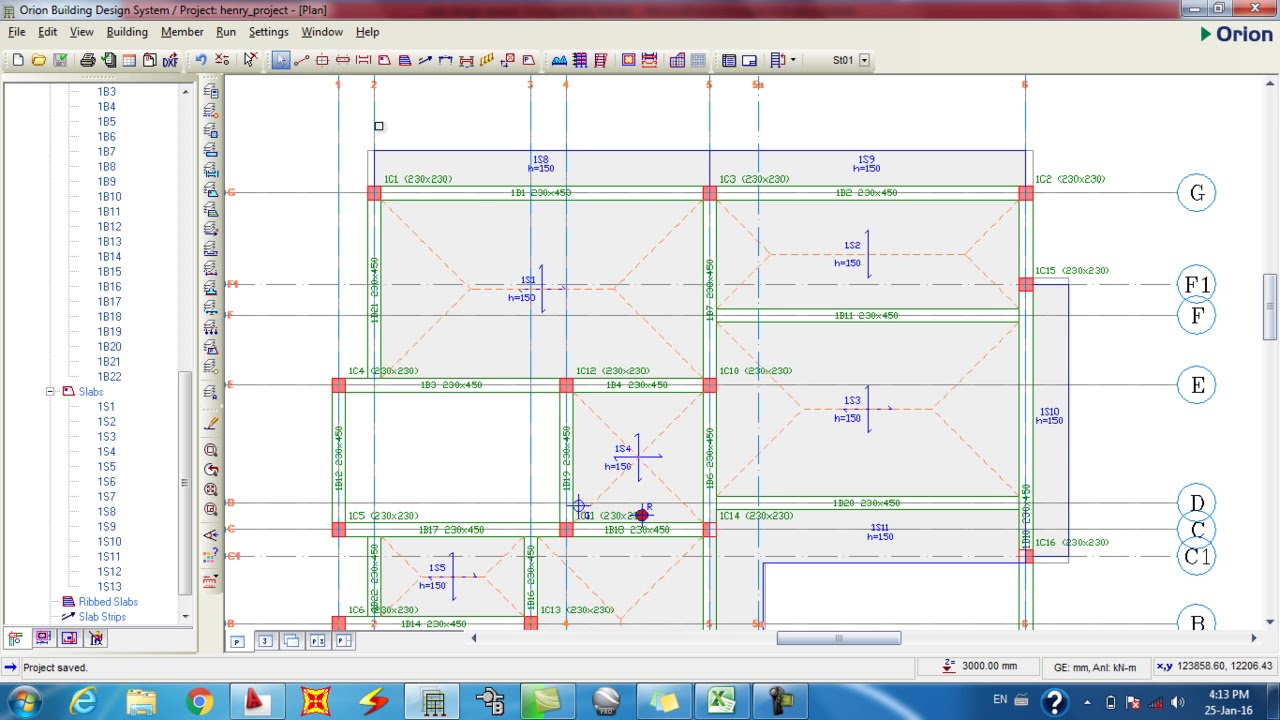The image size is (1280, 720).
Task: Select slab 1S1 in the tree
Action: [106, 407]
